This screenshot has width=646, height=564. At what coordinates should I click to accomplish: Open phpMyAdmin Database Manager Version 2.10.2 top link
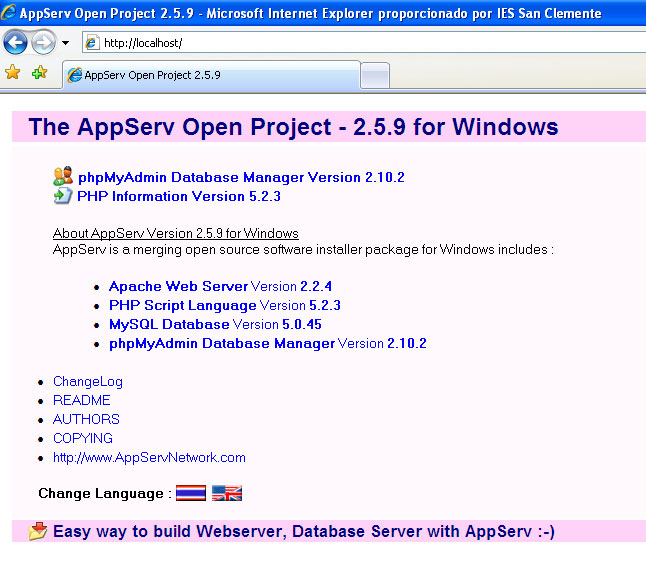coord(241,177)
